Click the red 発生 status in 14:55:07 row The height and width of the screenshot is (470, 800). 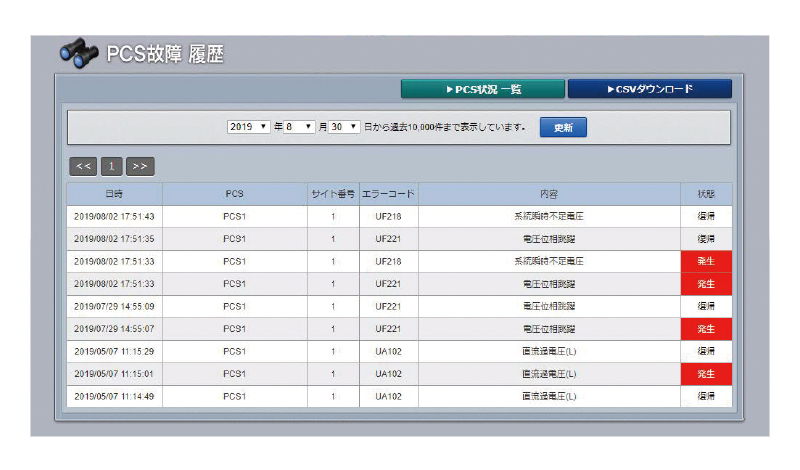click(x=706, y=329)
